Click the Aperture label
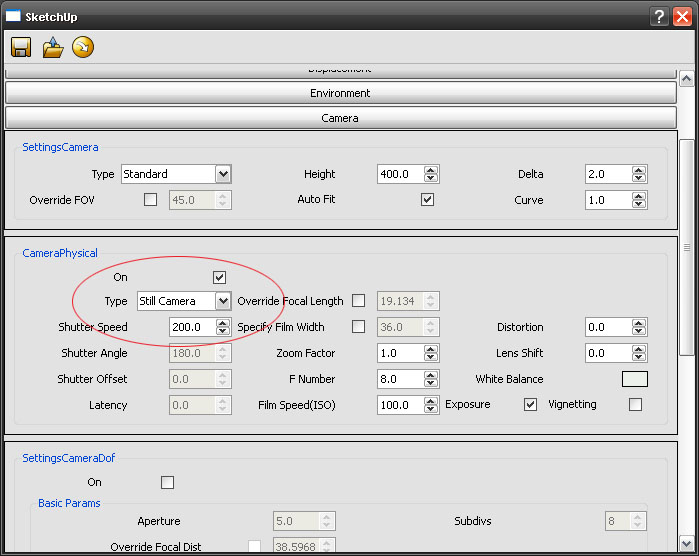The height and width of the screenshot is (556, 699). point(159,521)
